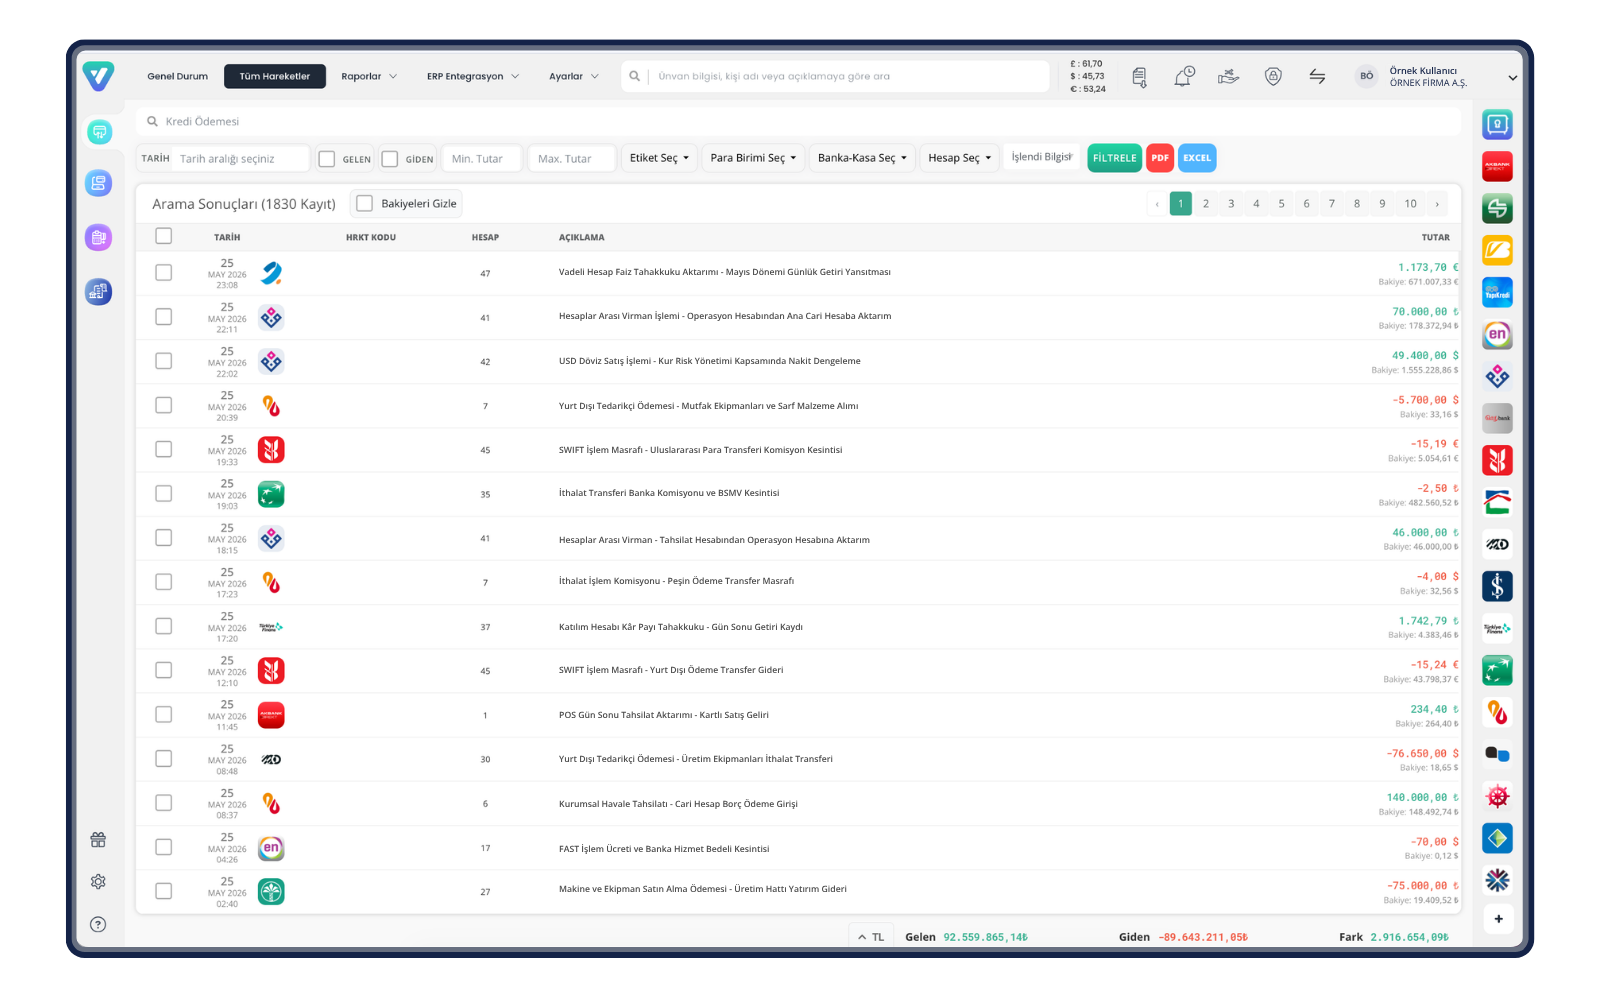Expand the Etiket Seç dropdown
This screenshot has height=1000, width=1600.
(659, 158)
